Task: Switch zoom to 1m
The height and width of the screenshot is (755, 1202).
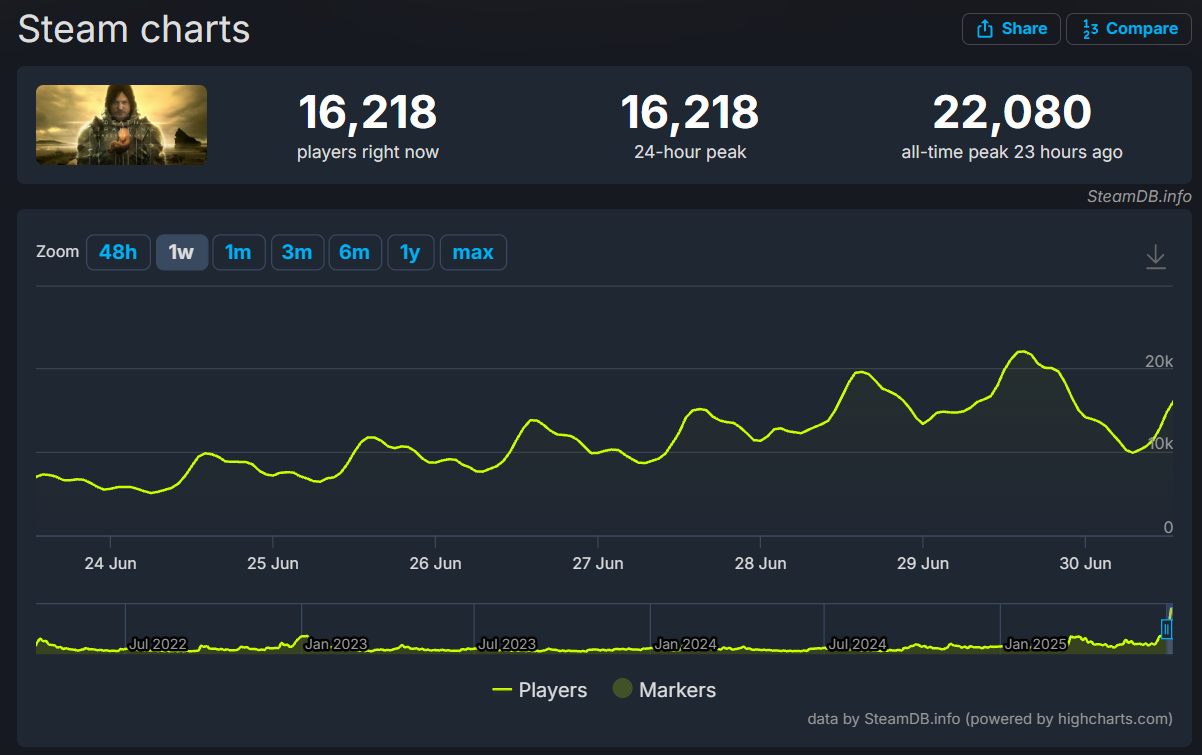Action: (238, 252)
